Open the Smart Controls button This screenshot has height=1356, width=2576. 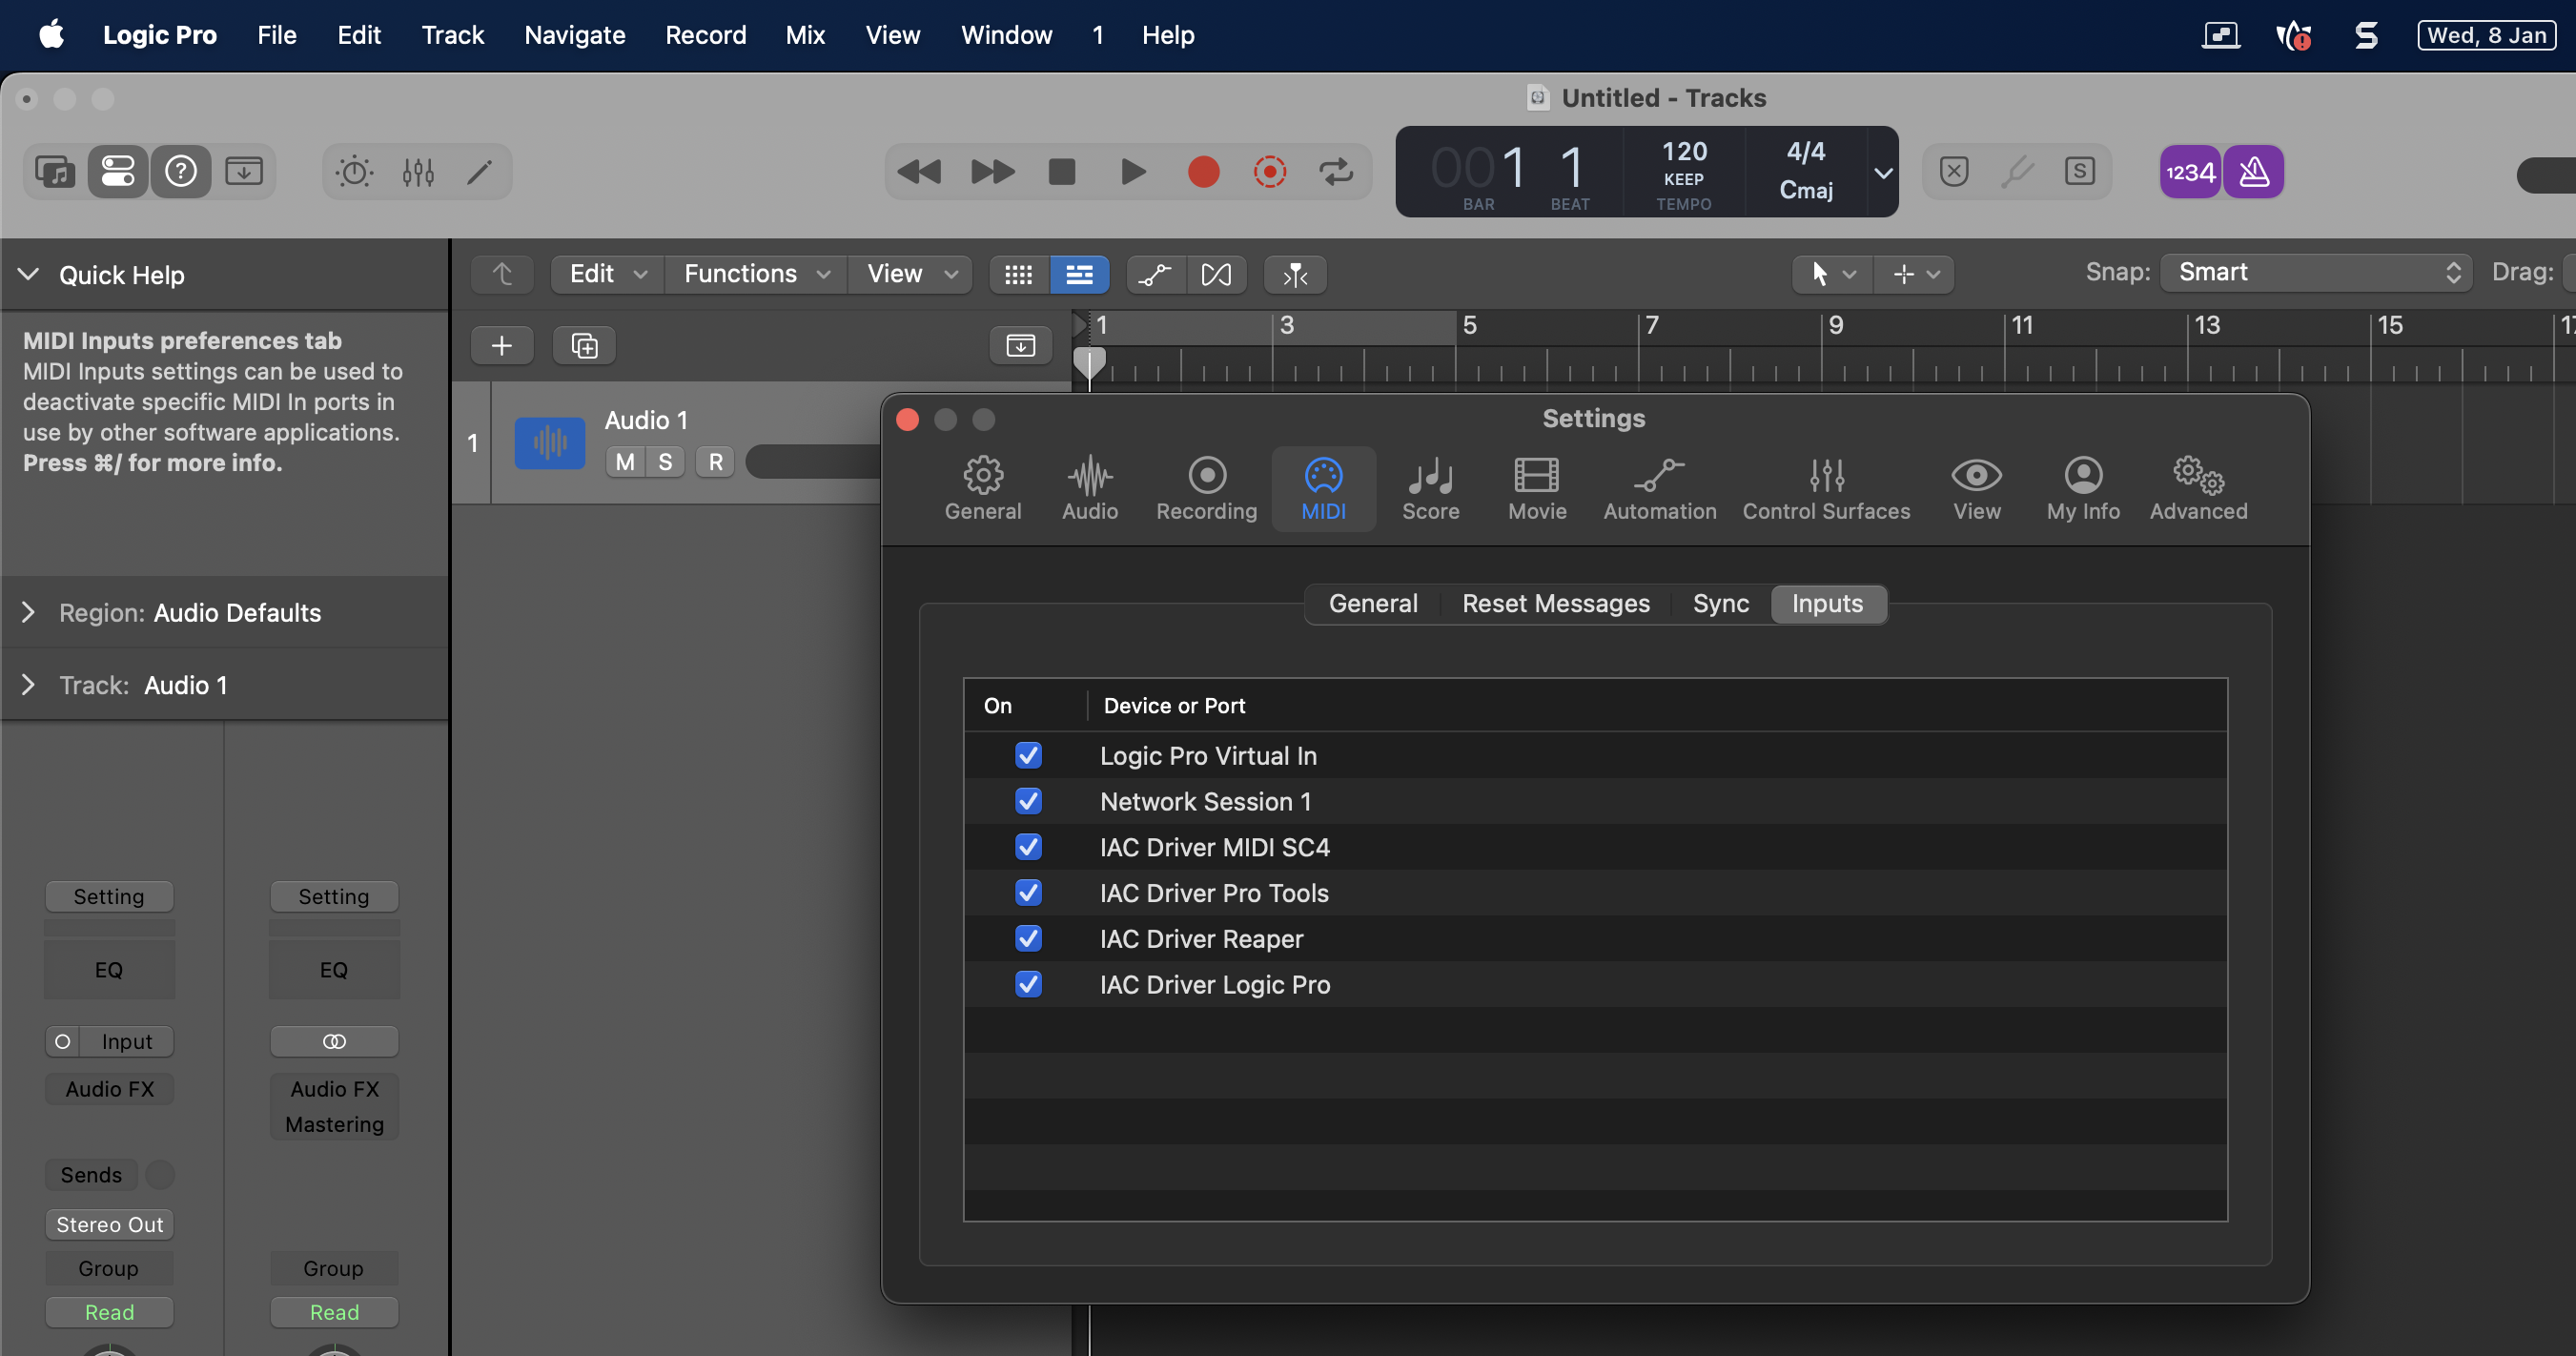354,172
